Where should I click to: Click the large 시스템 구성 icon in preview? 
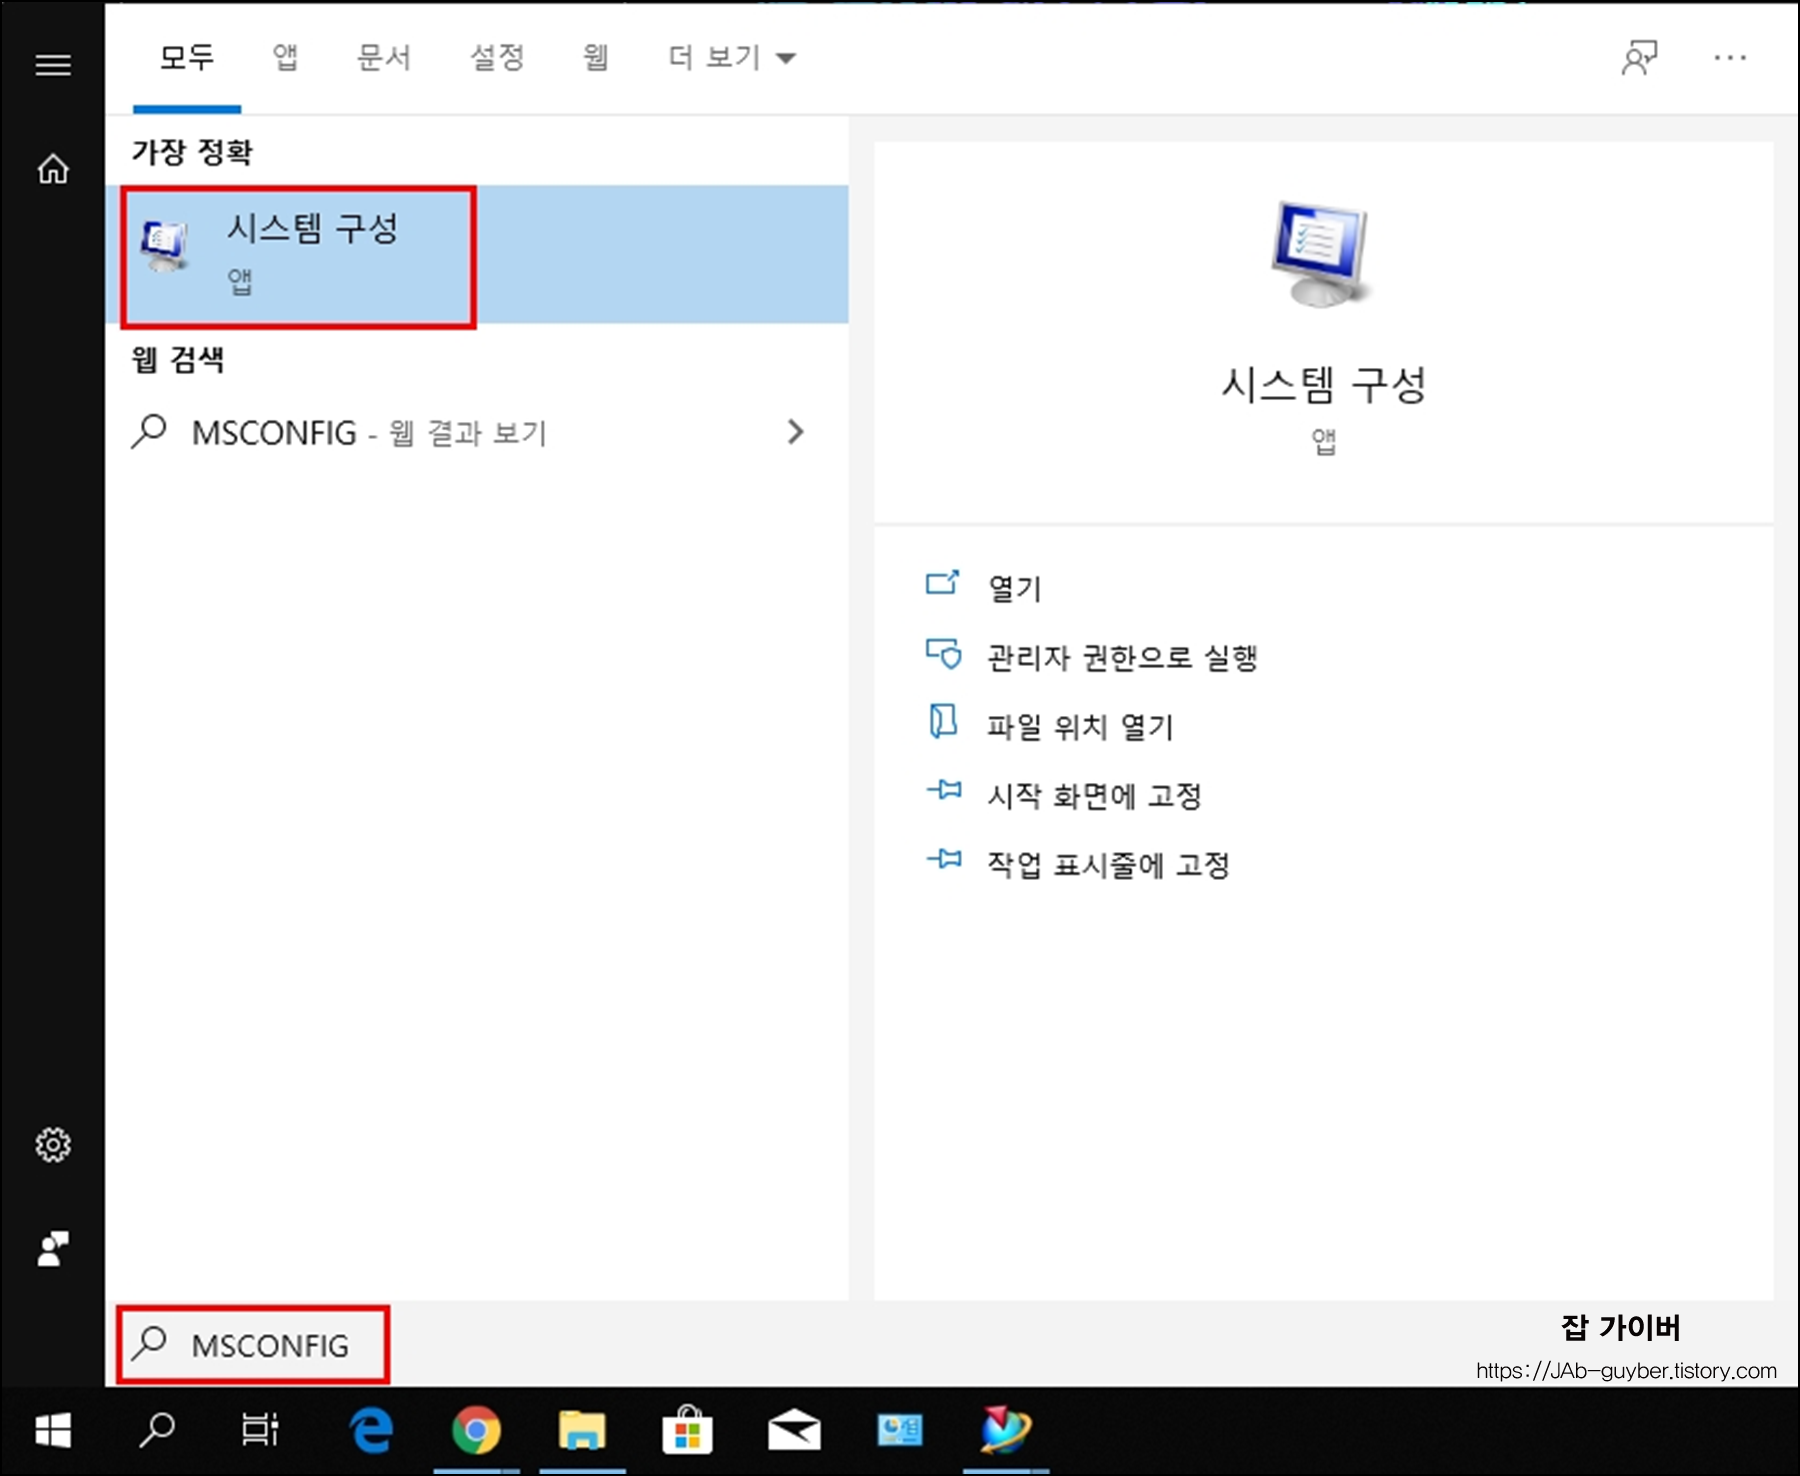pyautogui.click(x=1322, y=254)
